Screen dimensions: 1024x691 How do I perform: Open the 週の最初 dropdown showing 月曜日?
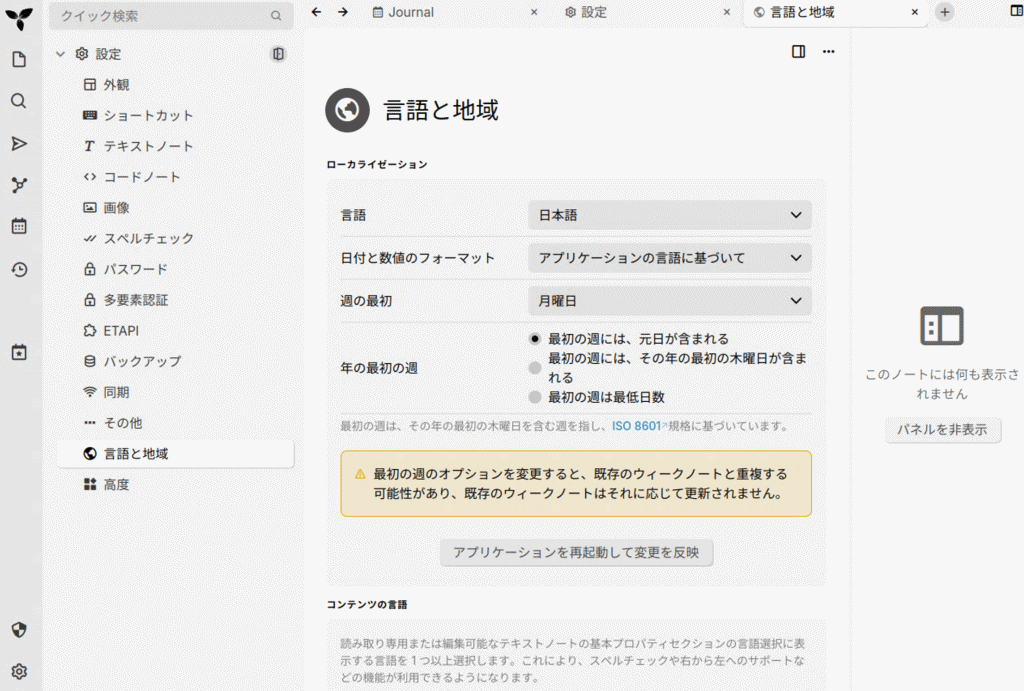(669, 301)
